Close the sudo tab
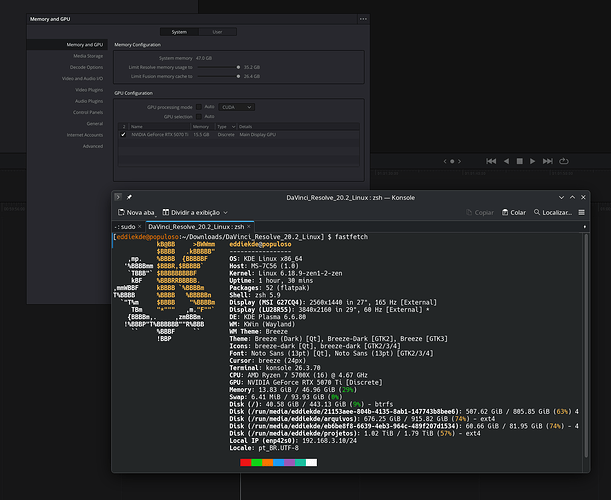This screenshot has width=611, height=500. (x=140, y=226)
